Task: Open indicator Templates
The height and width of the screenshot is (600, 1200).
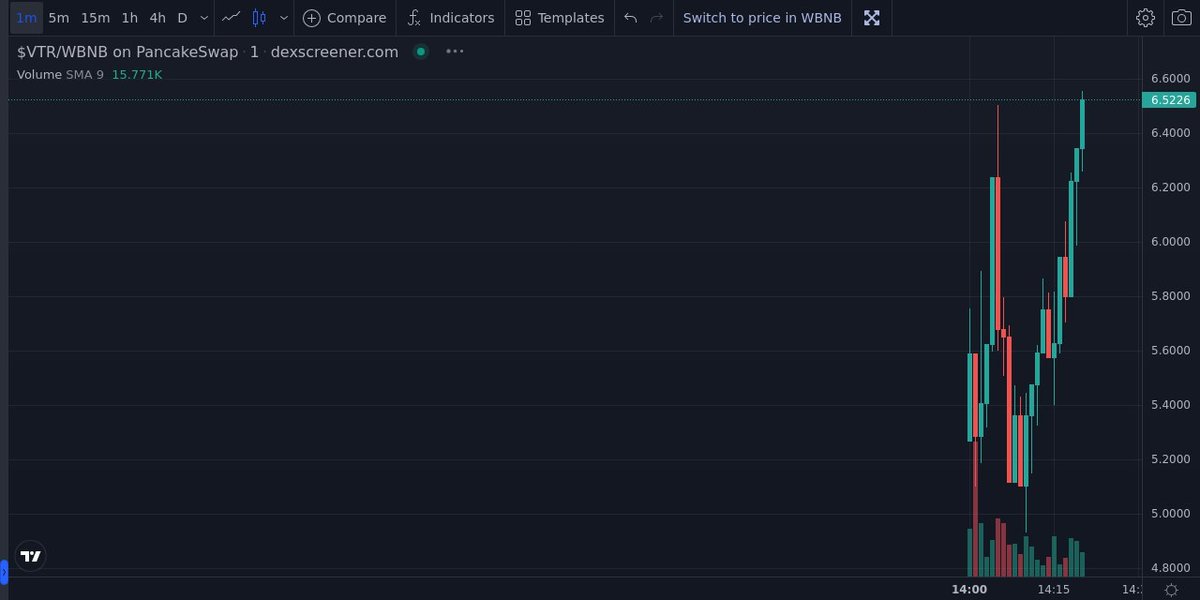Action: point(560,17)
